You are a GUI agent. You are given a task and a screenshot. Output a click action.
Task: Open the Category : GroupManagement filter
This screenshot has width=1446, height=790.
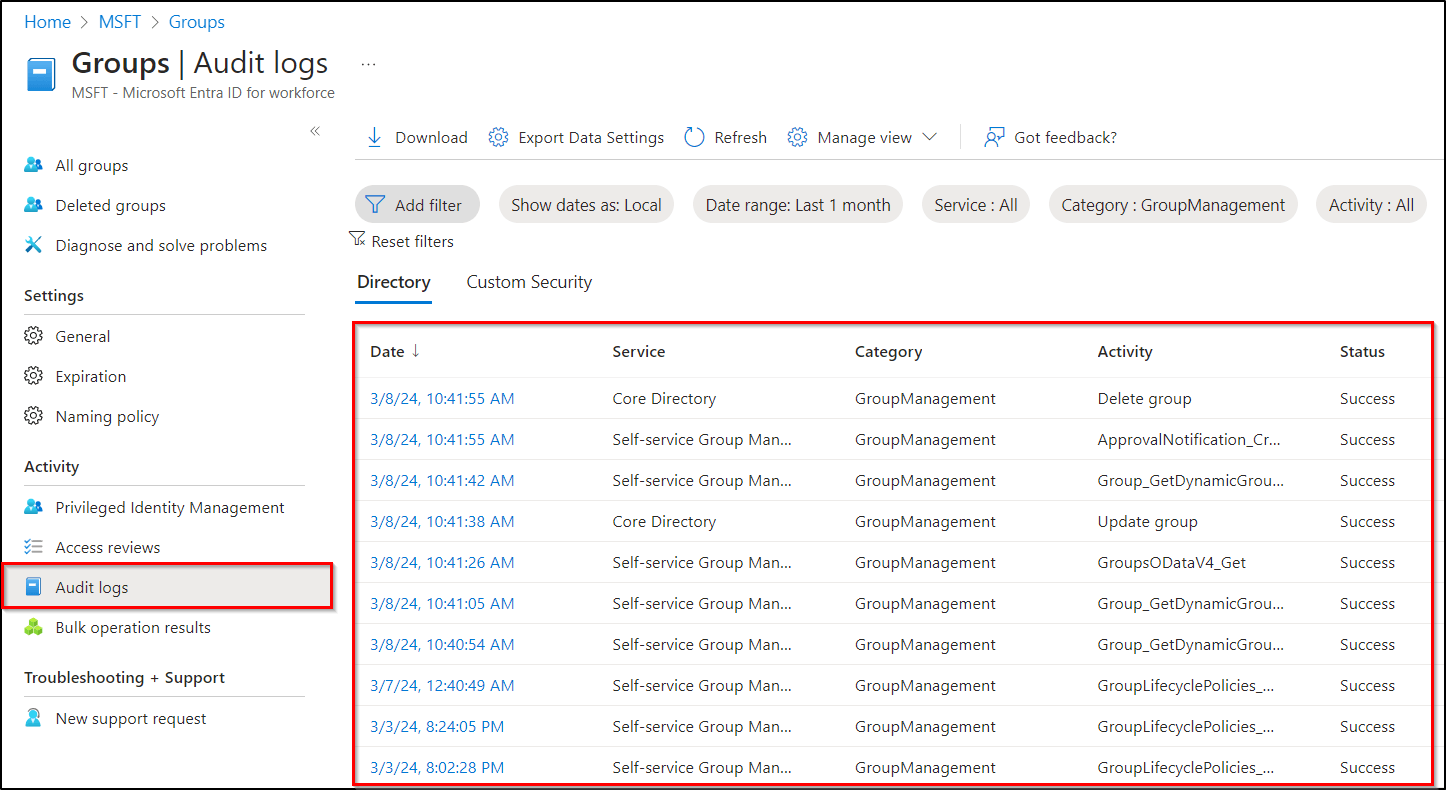[1173, 205]
